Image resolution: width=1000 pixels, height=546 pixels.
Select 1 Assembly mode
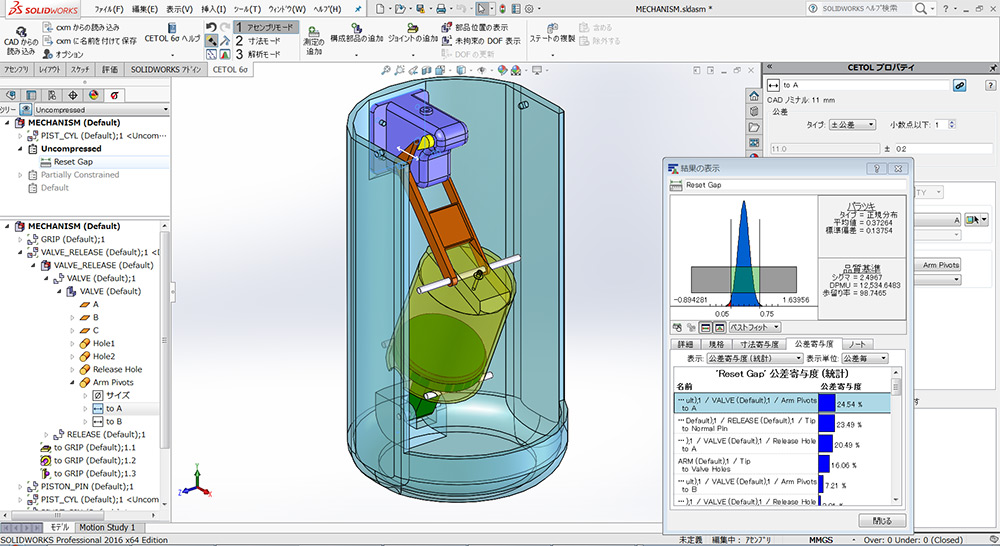[x=266, y=27]
